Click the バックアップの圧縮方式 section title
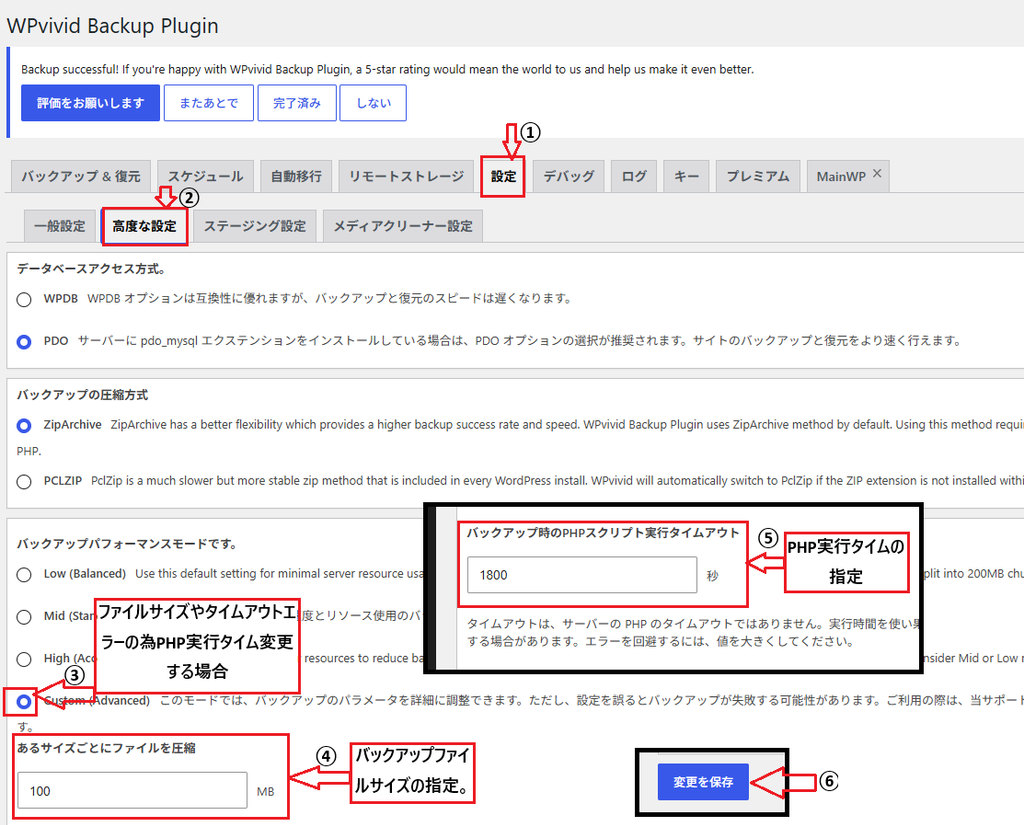Viewport: 1024px width, 825px height. point(82,395)
